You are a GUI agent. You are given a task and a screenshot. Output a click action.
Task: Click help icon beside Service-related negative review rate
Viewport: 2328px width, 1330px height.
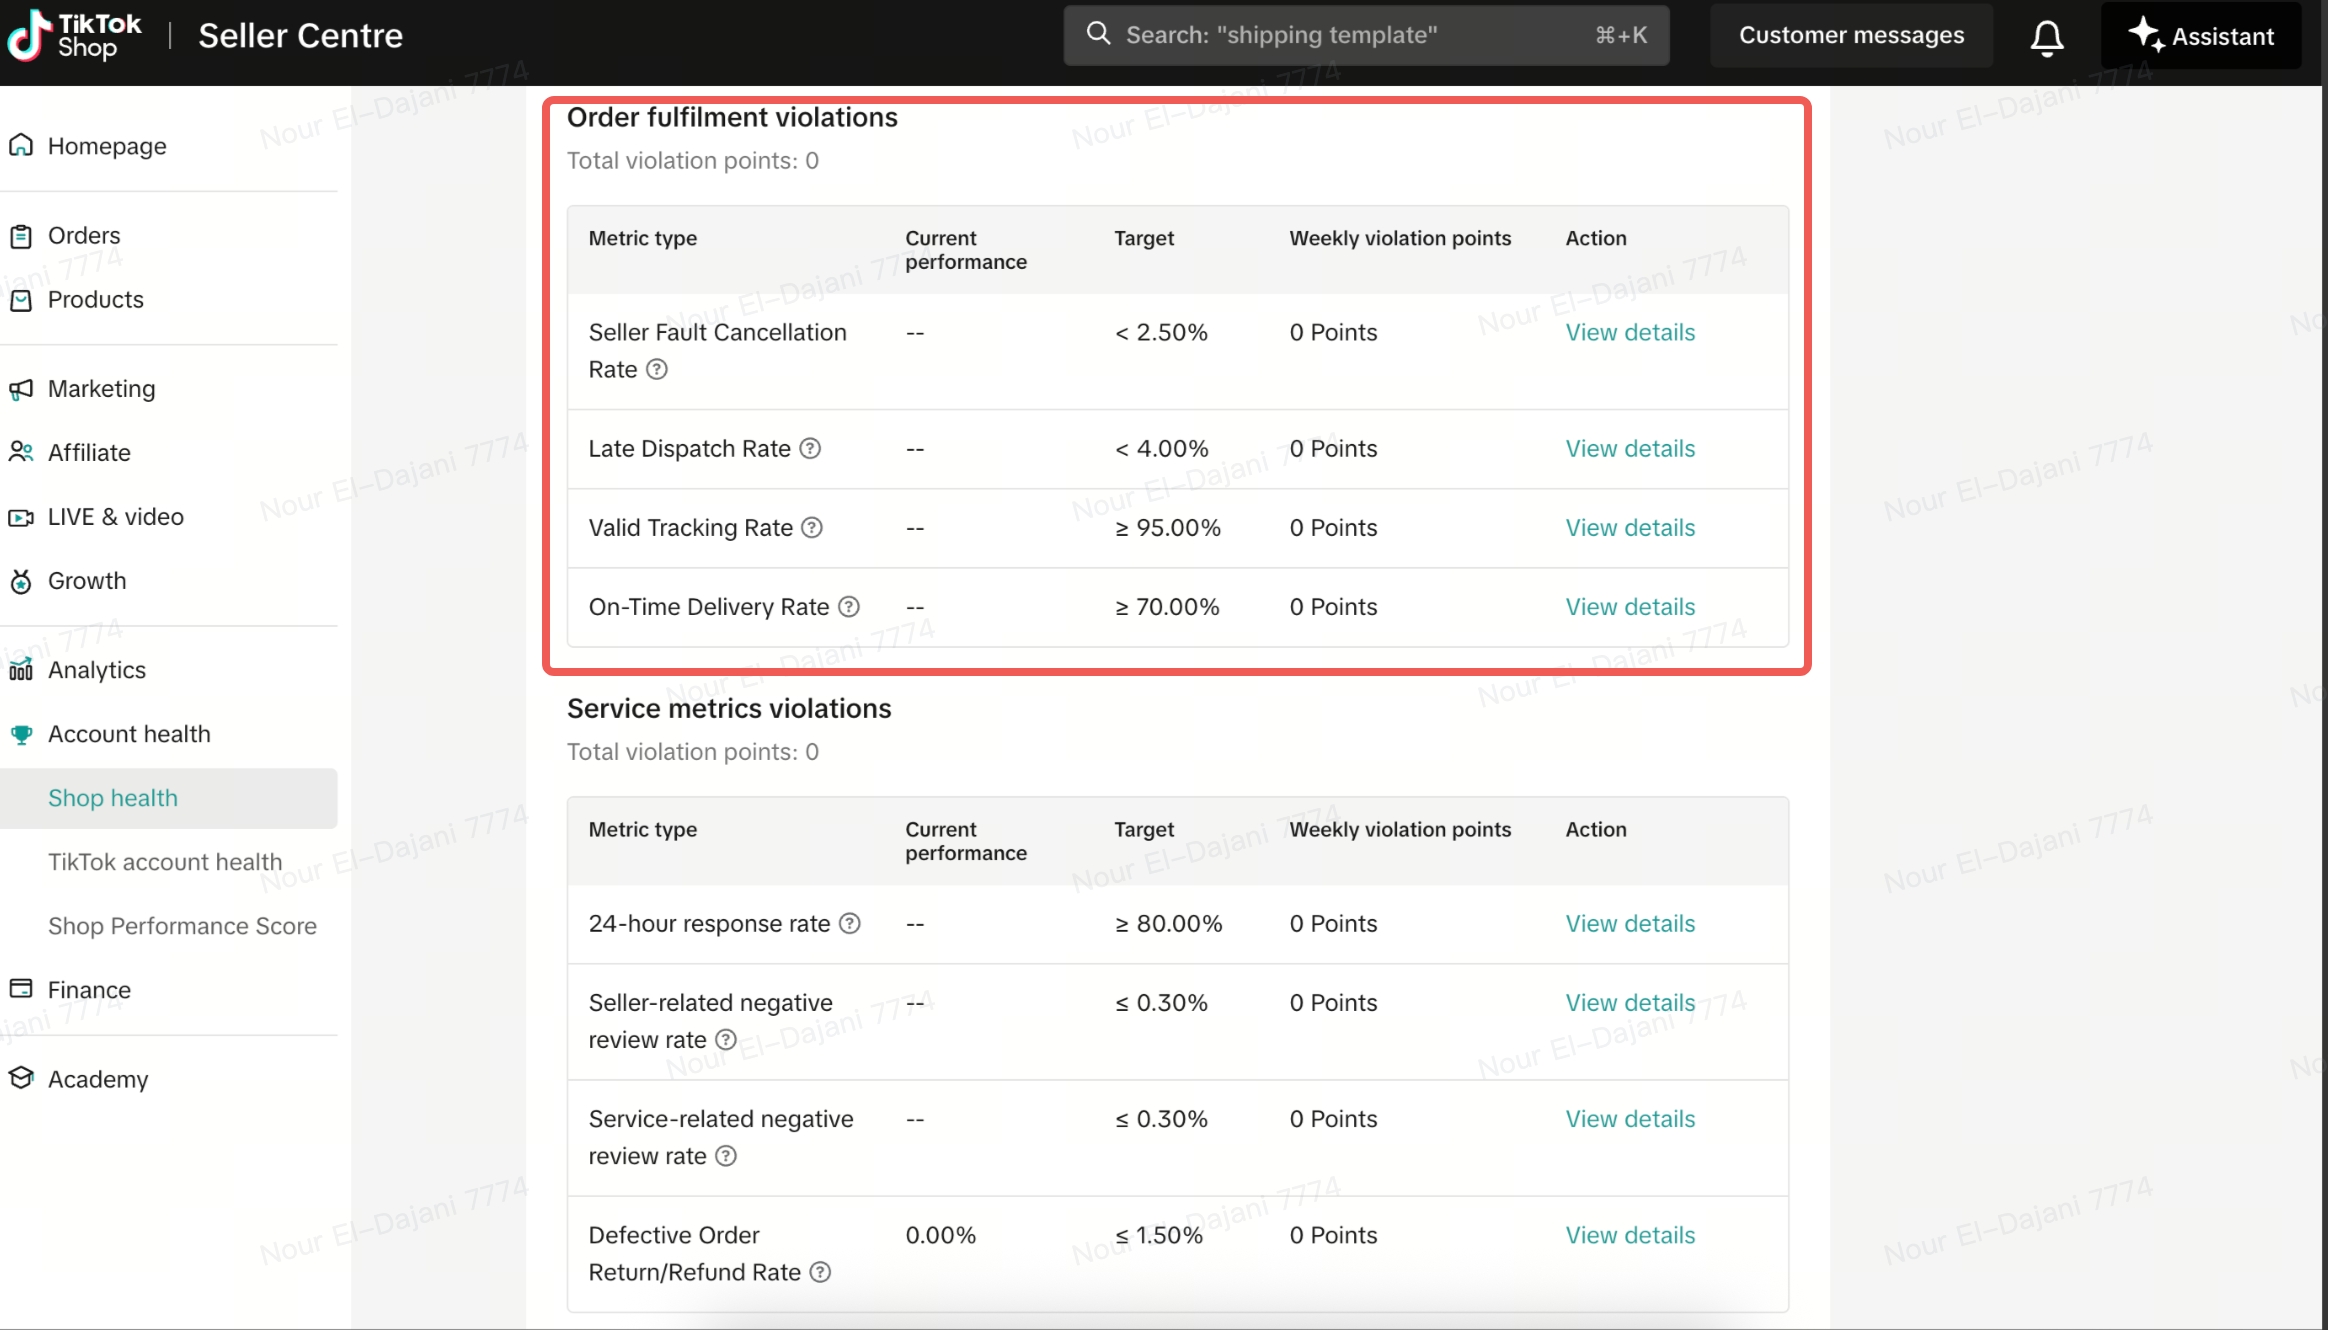(726, 1156)
